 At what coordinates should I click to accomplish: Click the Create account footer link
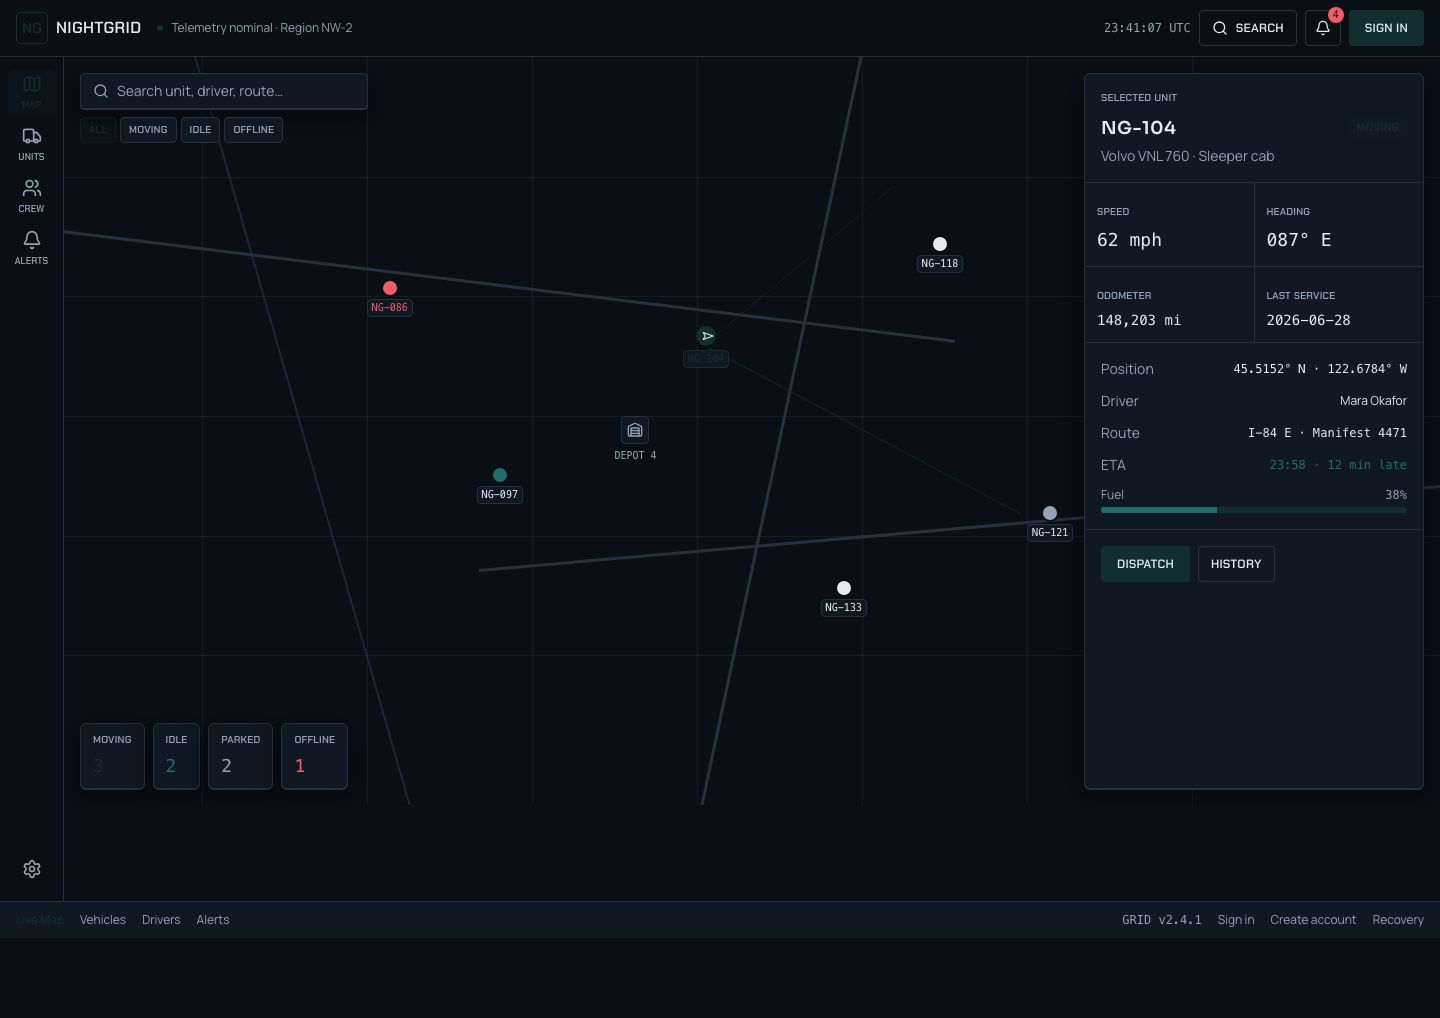point(1313,920)
